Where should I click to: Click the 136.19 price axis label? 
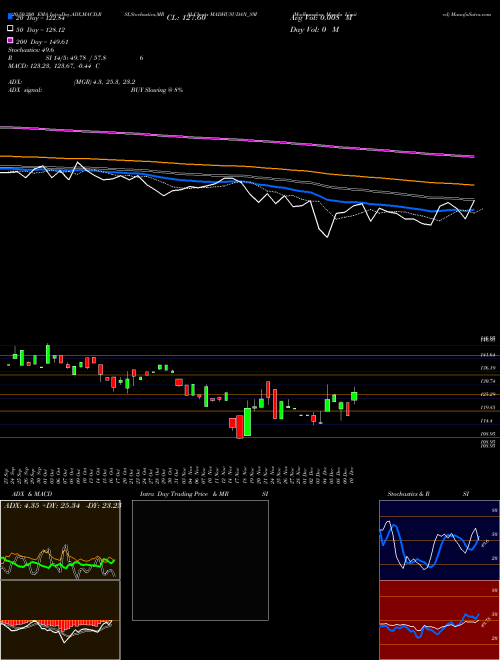488,368
